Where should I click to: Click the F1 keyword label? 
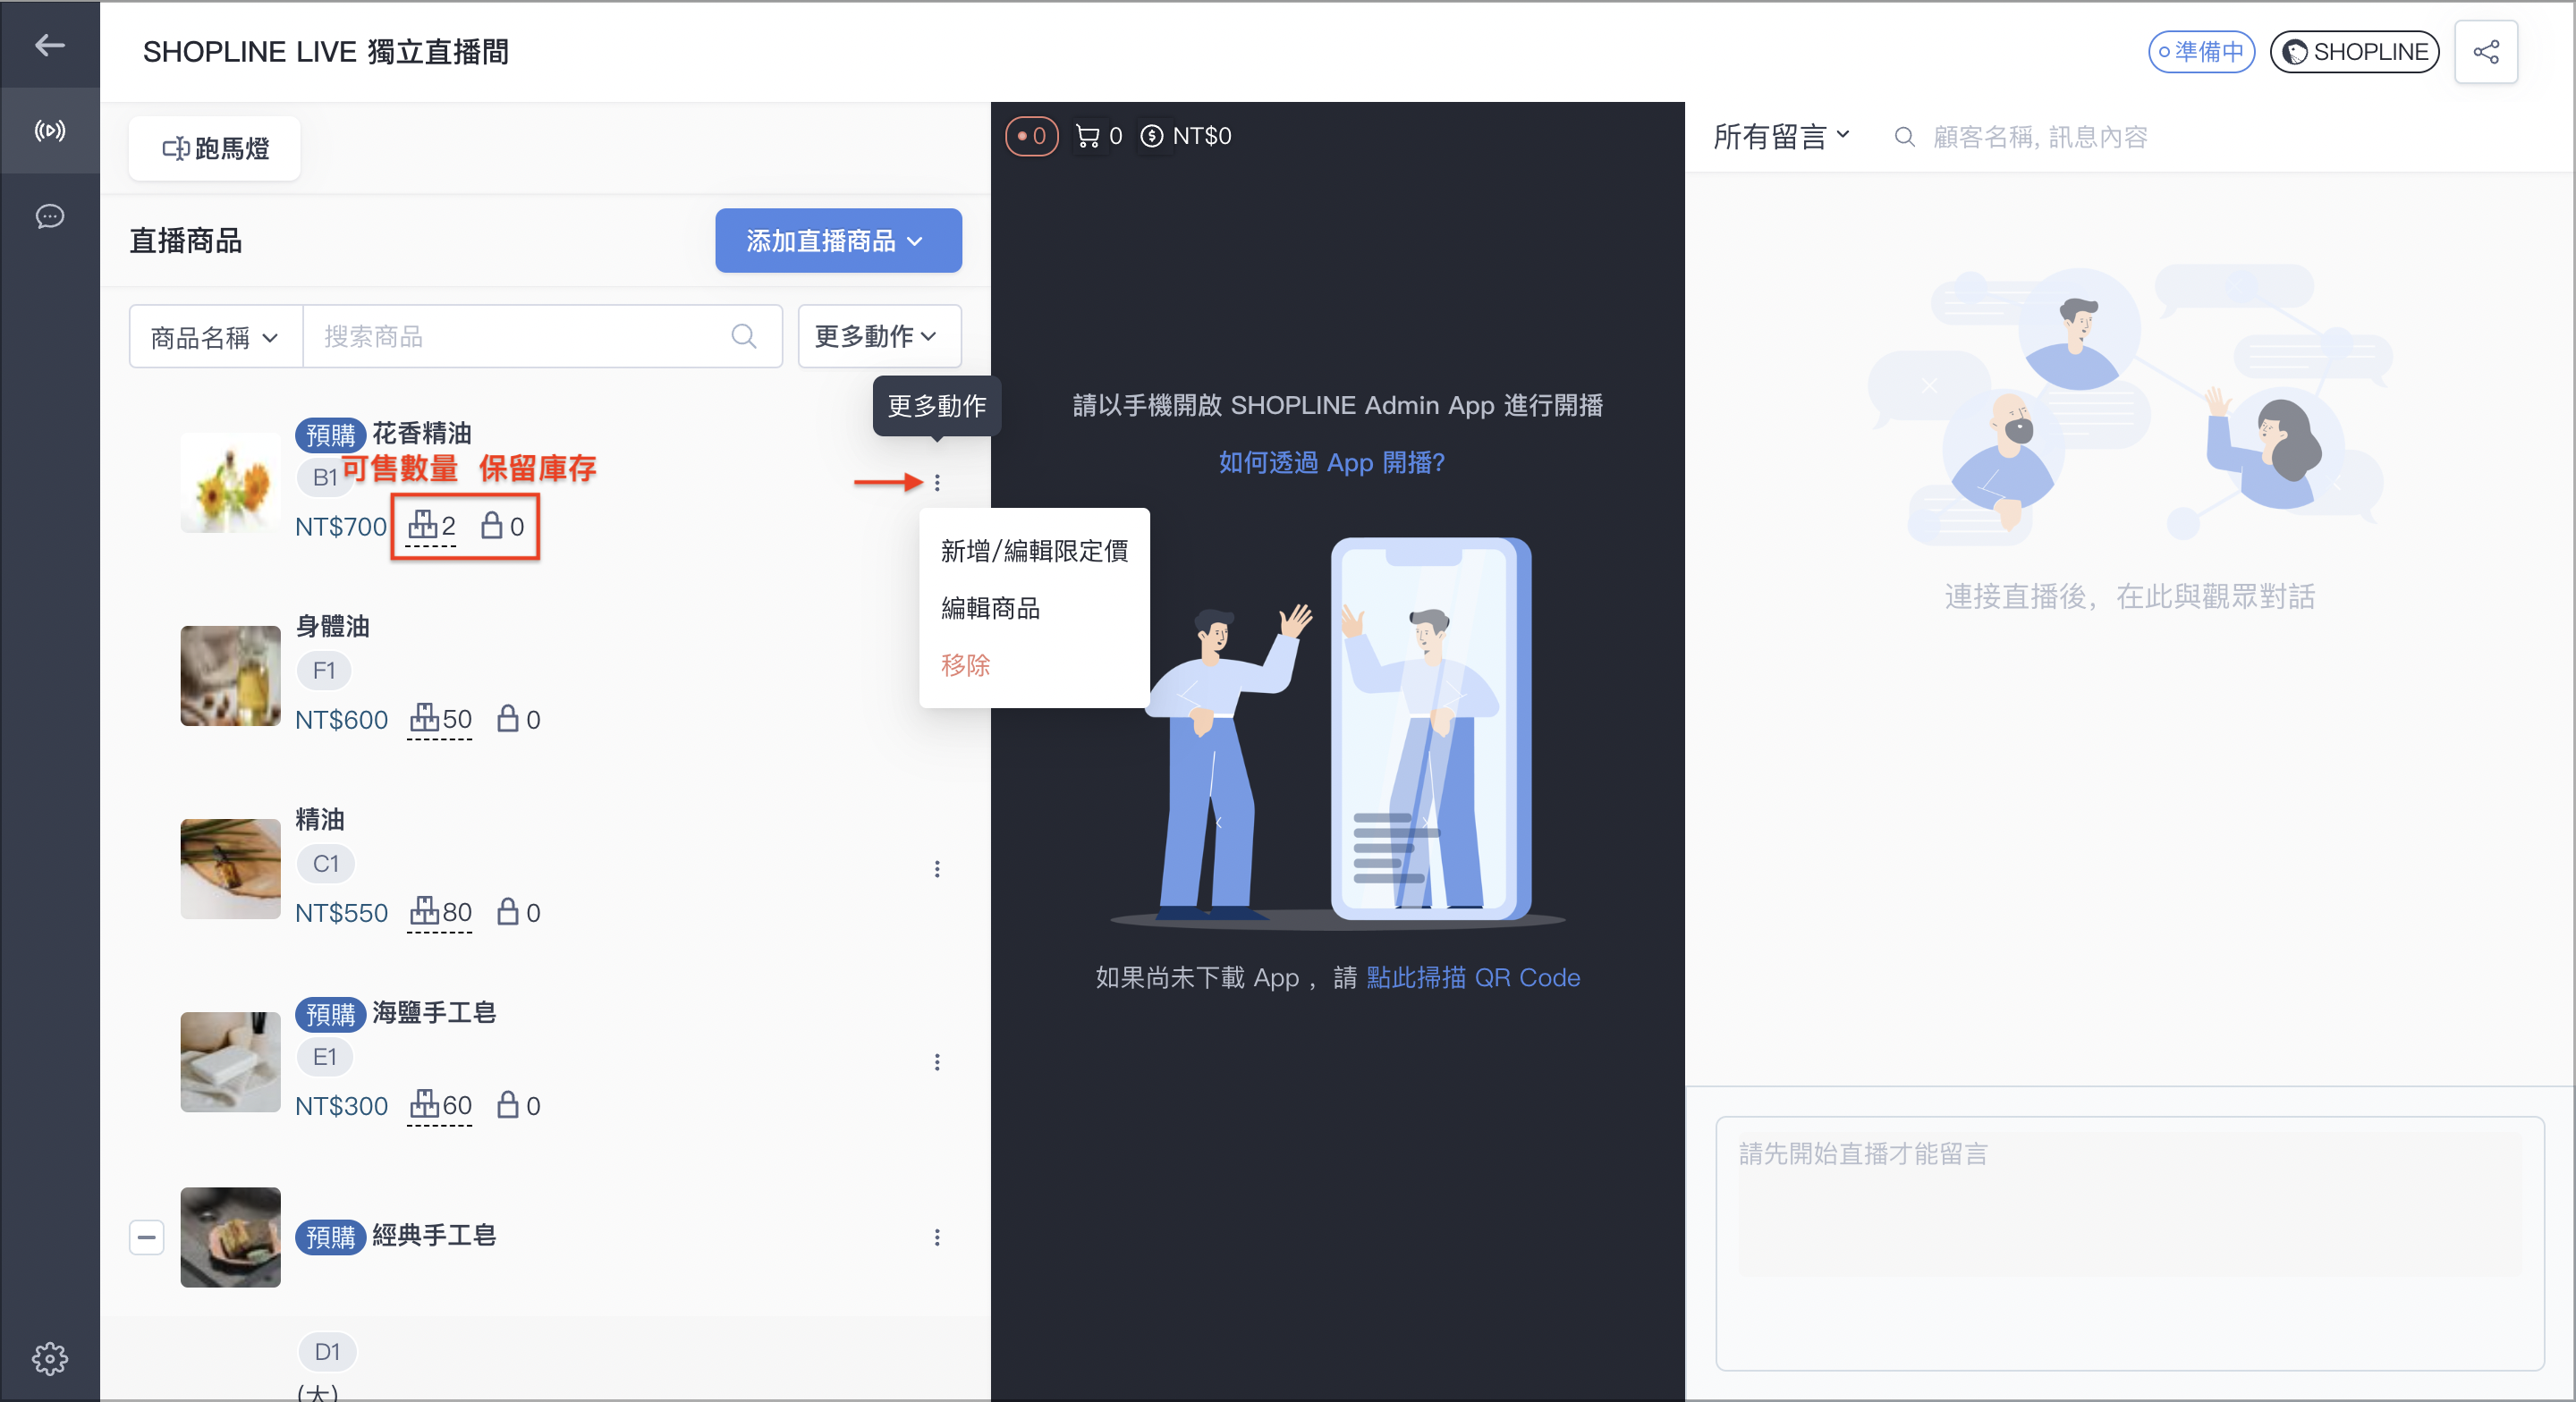coord(324,670)
